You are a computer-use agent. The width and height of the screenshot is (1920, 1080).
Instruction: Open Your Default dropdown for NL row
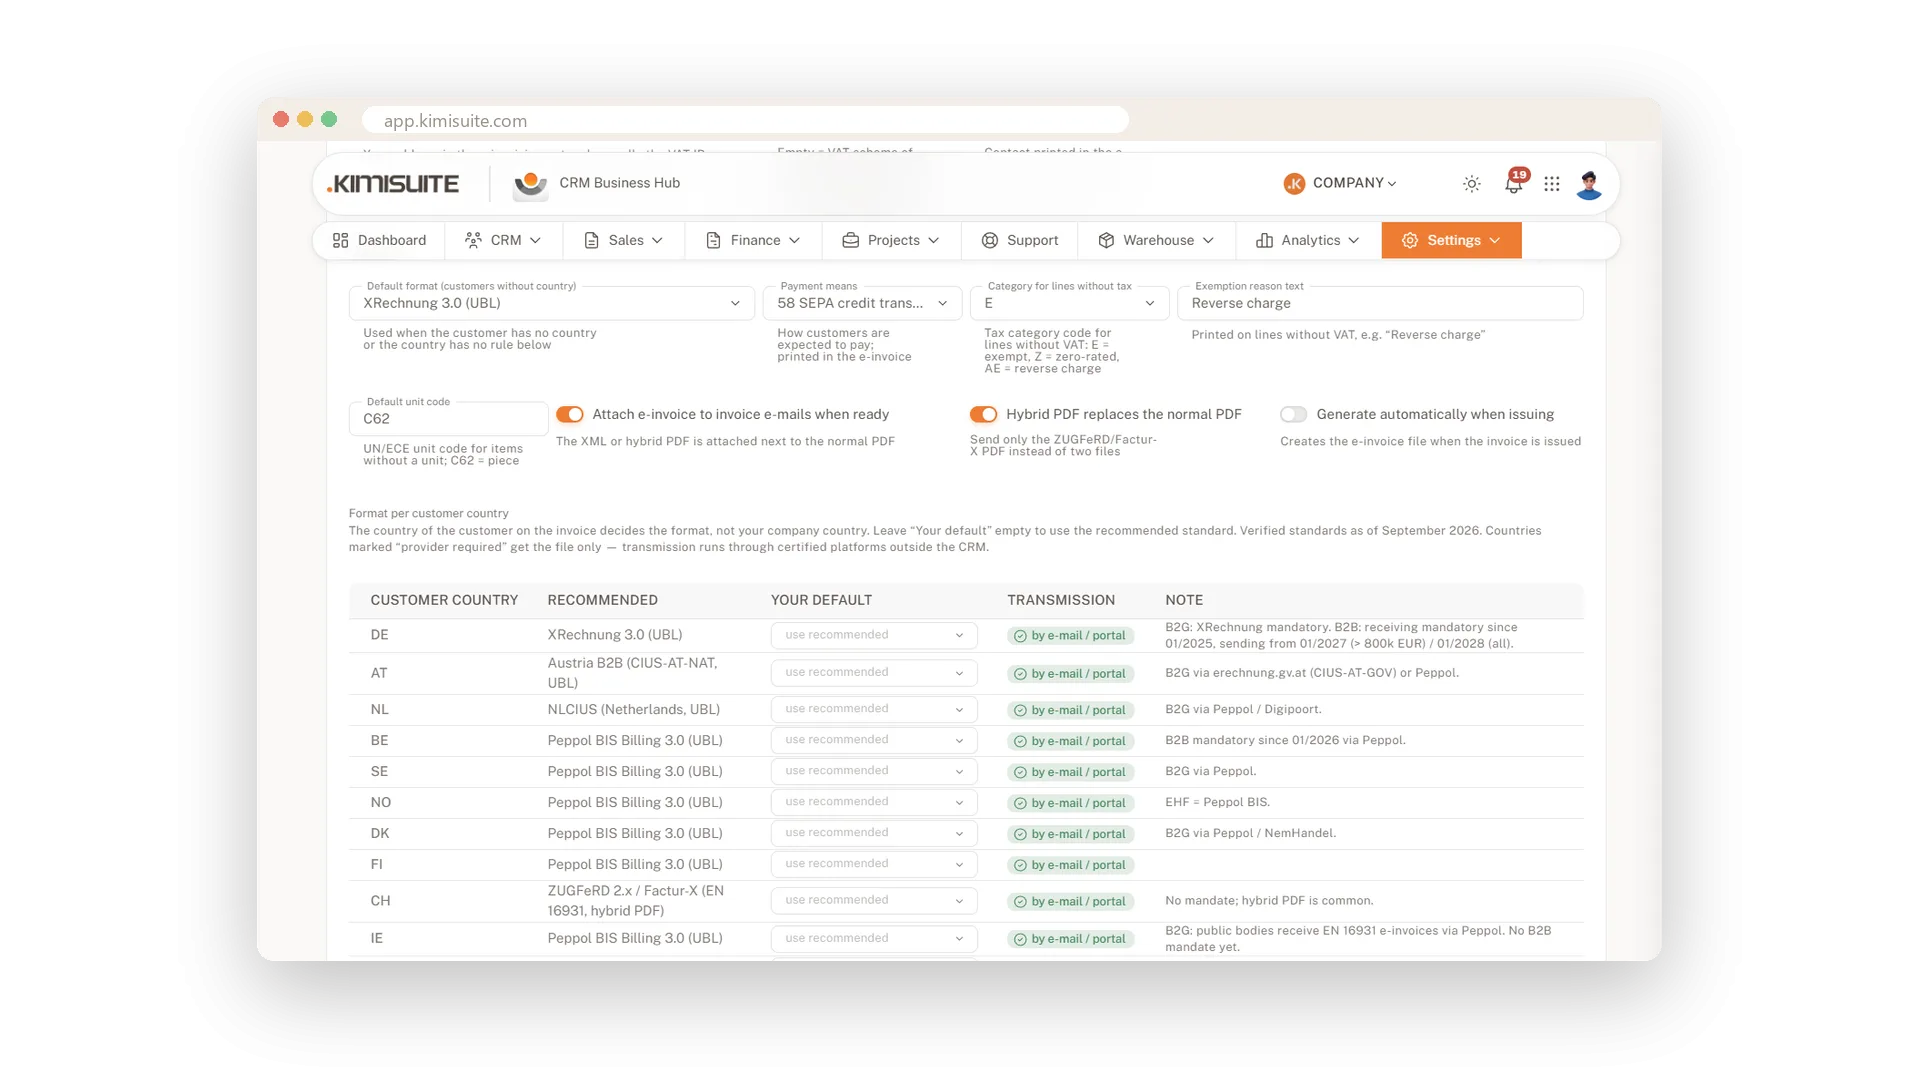click(x=874, y=709)
